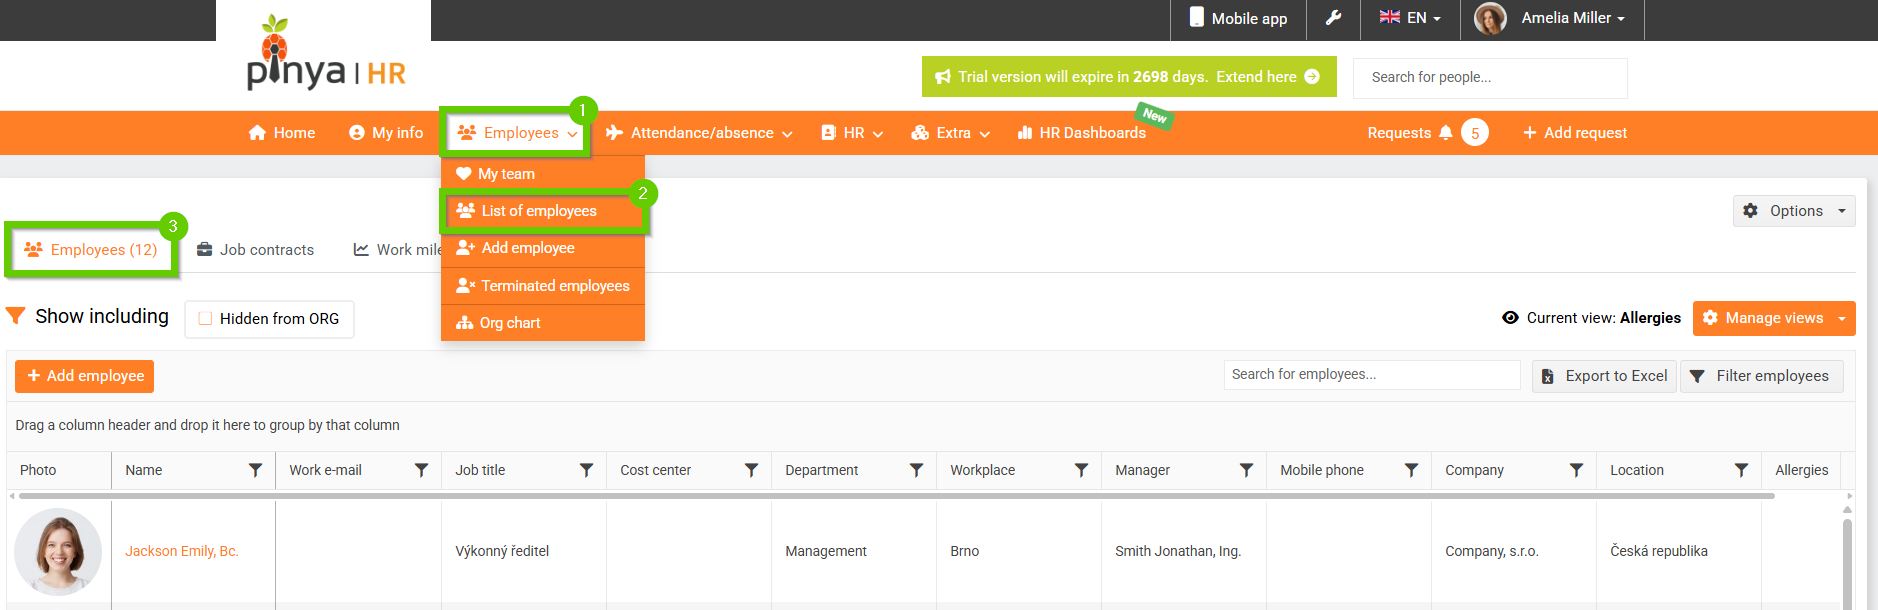Click the Pinya HR logo
This screenshot has height=610, width=1878.
326,55
